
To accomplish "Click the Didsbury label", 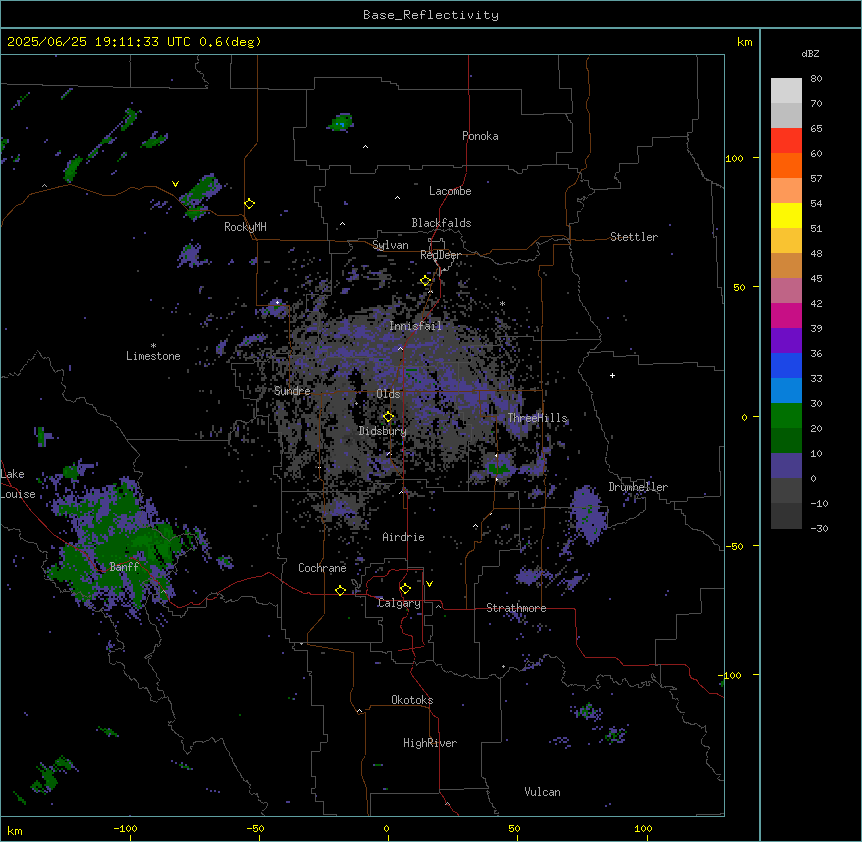I will 383,431.
